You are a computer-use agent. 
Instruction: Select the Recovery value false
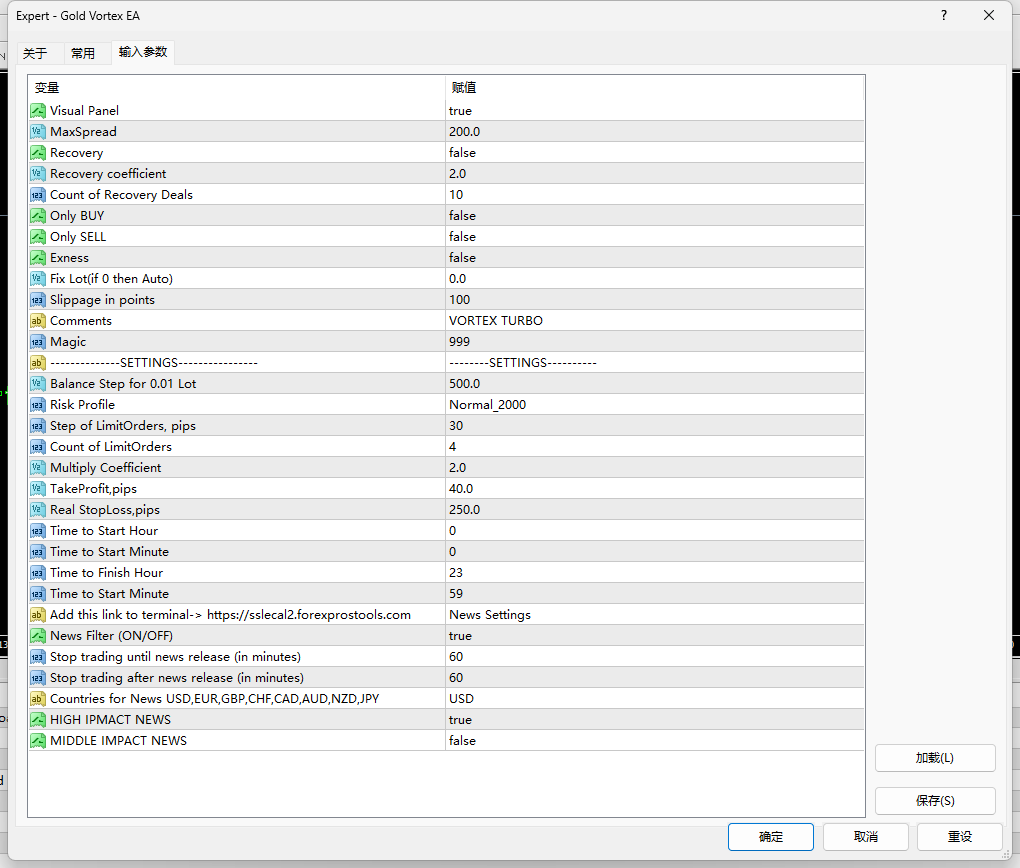[x=463, y=153]
